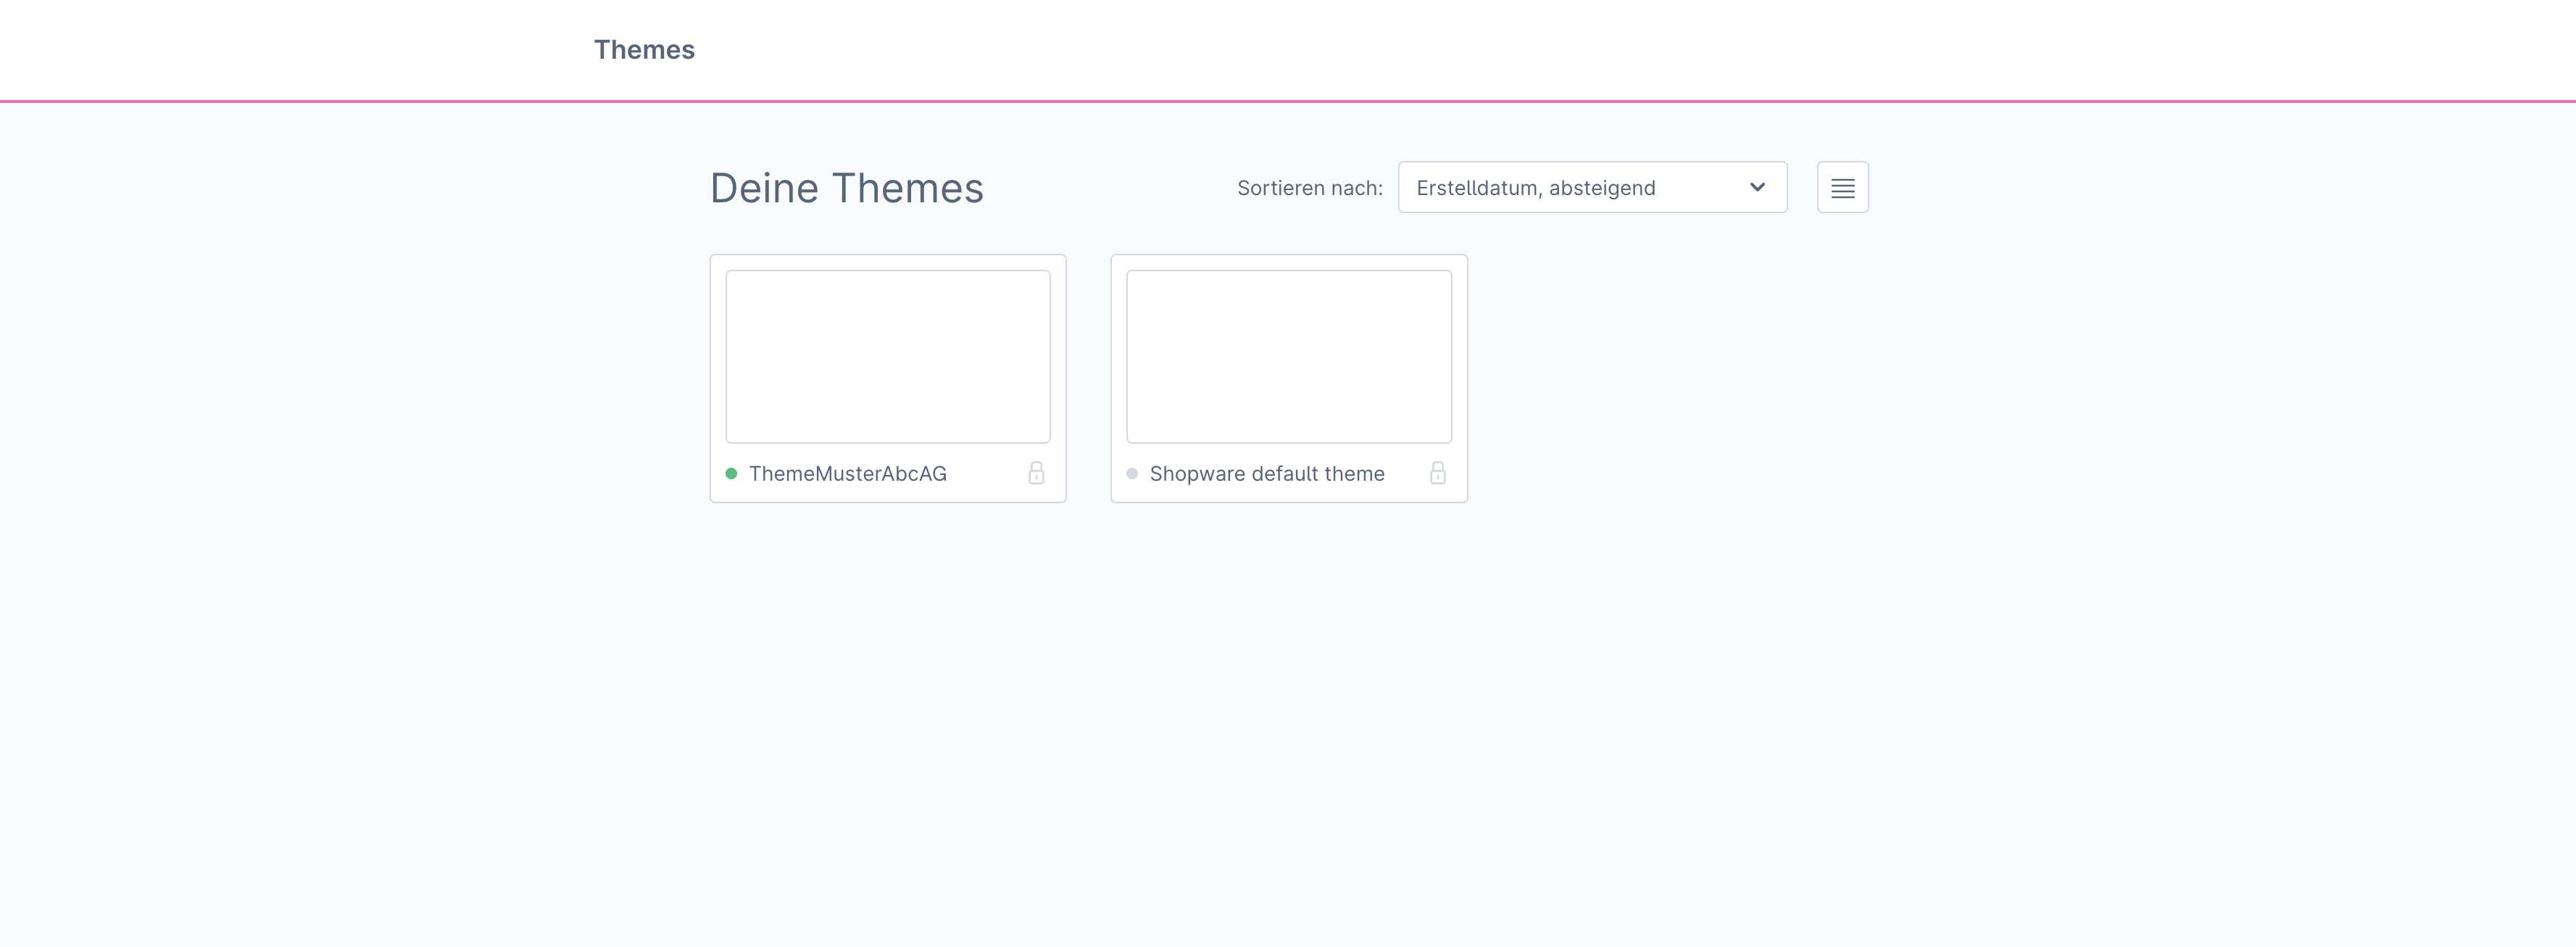Screen dimensions: 2576x947
Task: Click the chevron arrow in the sort select box
Action: pyautogui.click(x=1757, y=187)
